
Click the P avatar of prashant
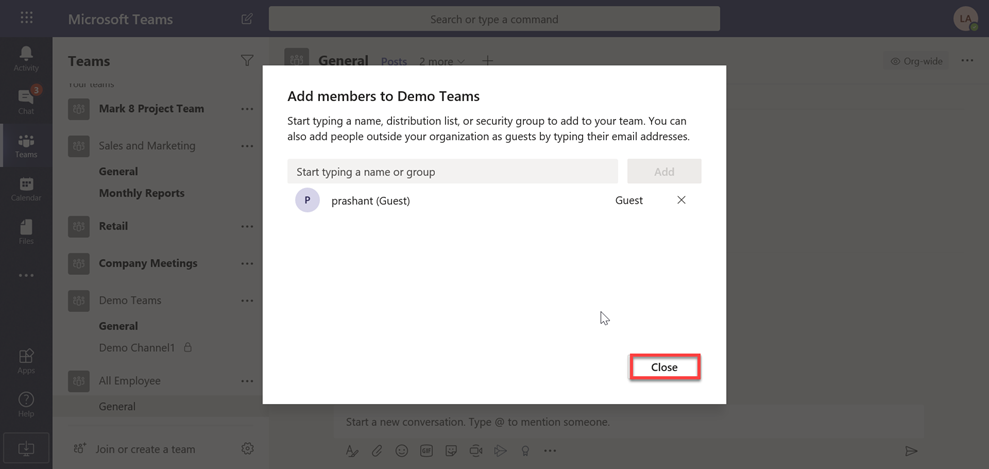(307, 200)
